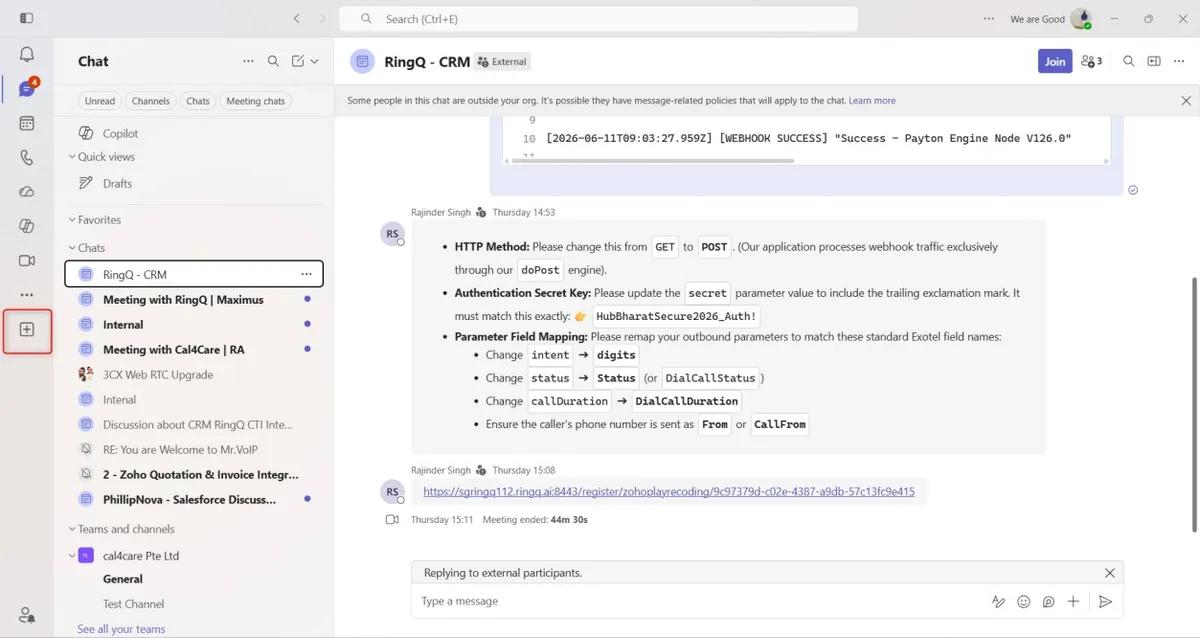
Task: Open the Calendar app in left rail
Action: (x=27, y=123)
